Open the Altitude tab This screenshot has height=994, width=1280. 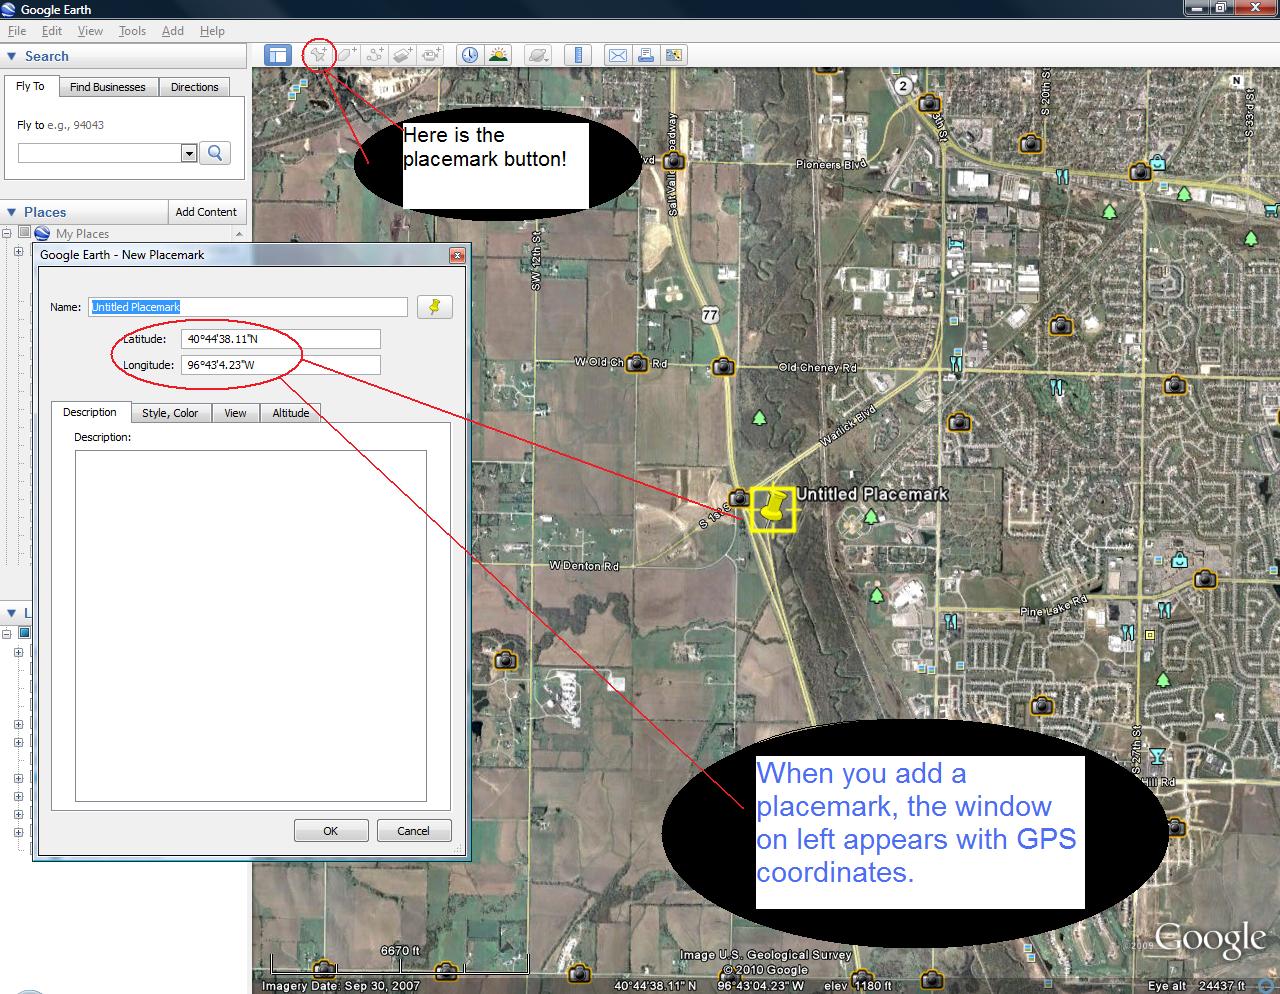(291, 413)
